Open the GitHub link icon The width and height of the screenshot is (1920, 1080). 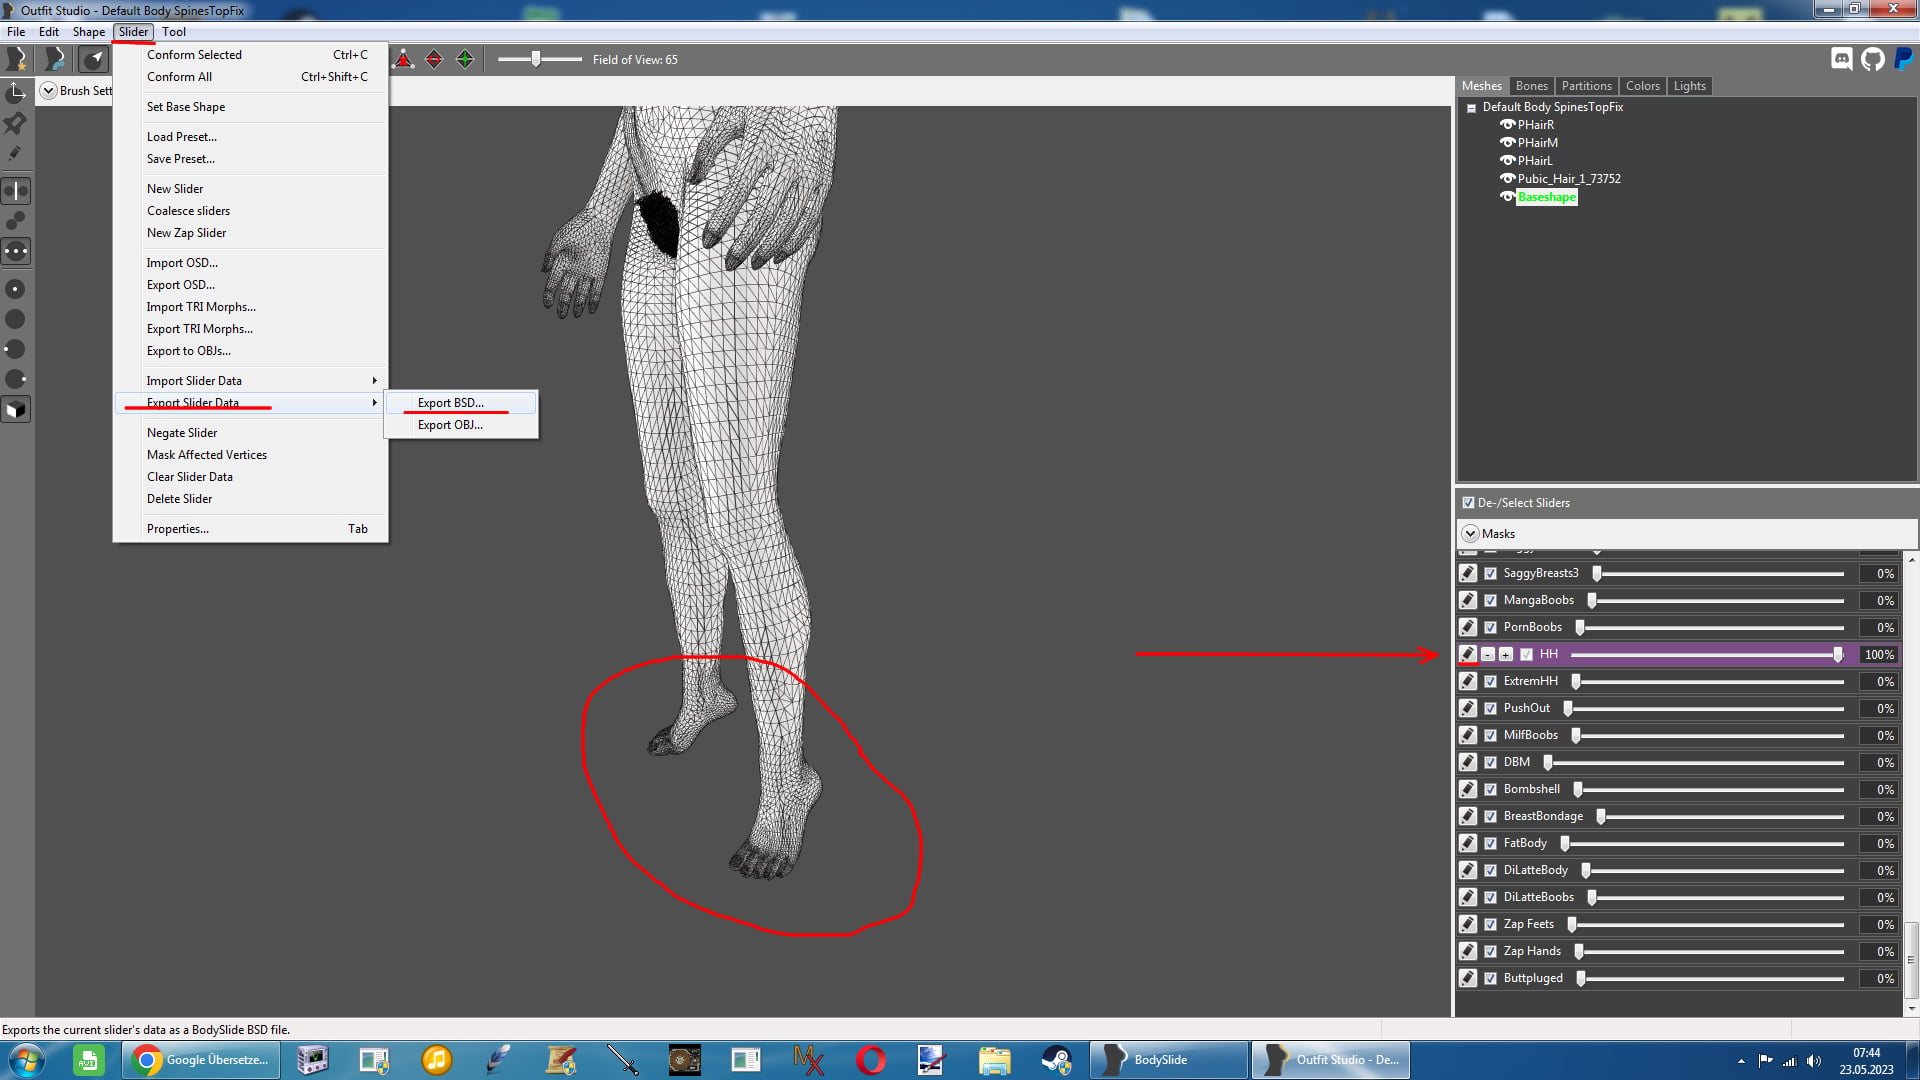coord(1873,59)
